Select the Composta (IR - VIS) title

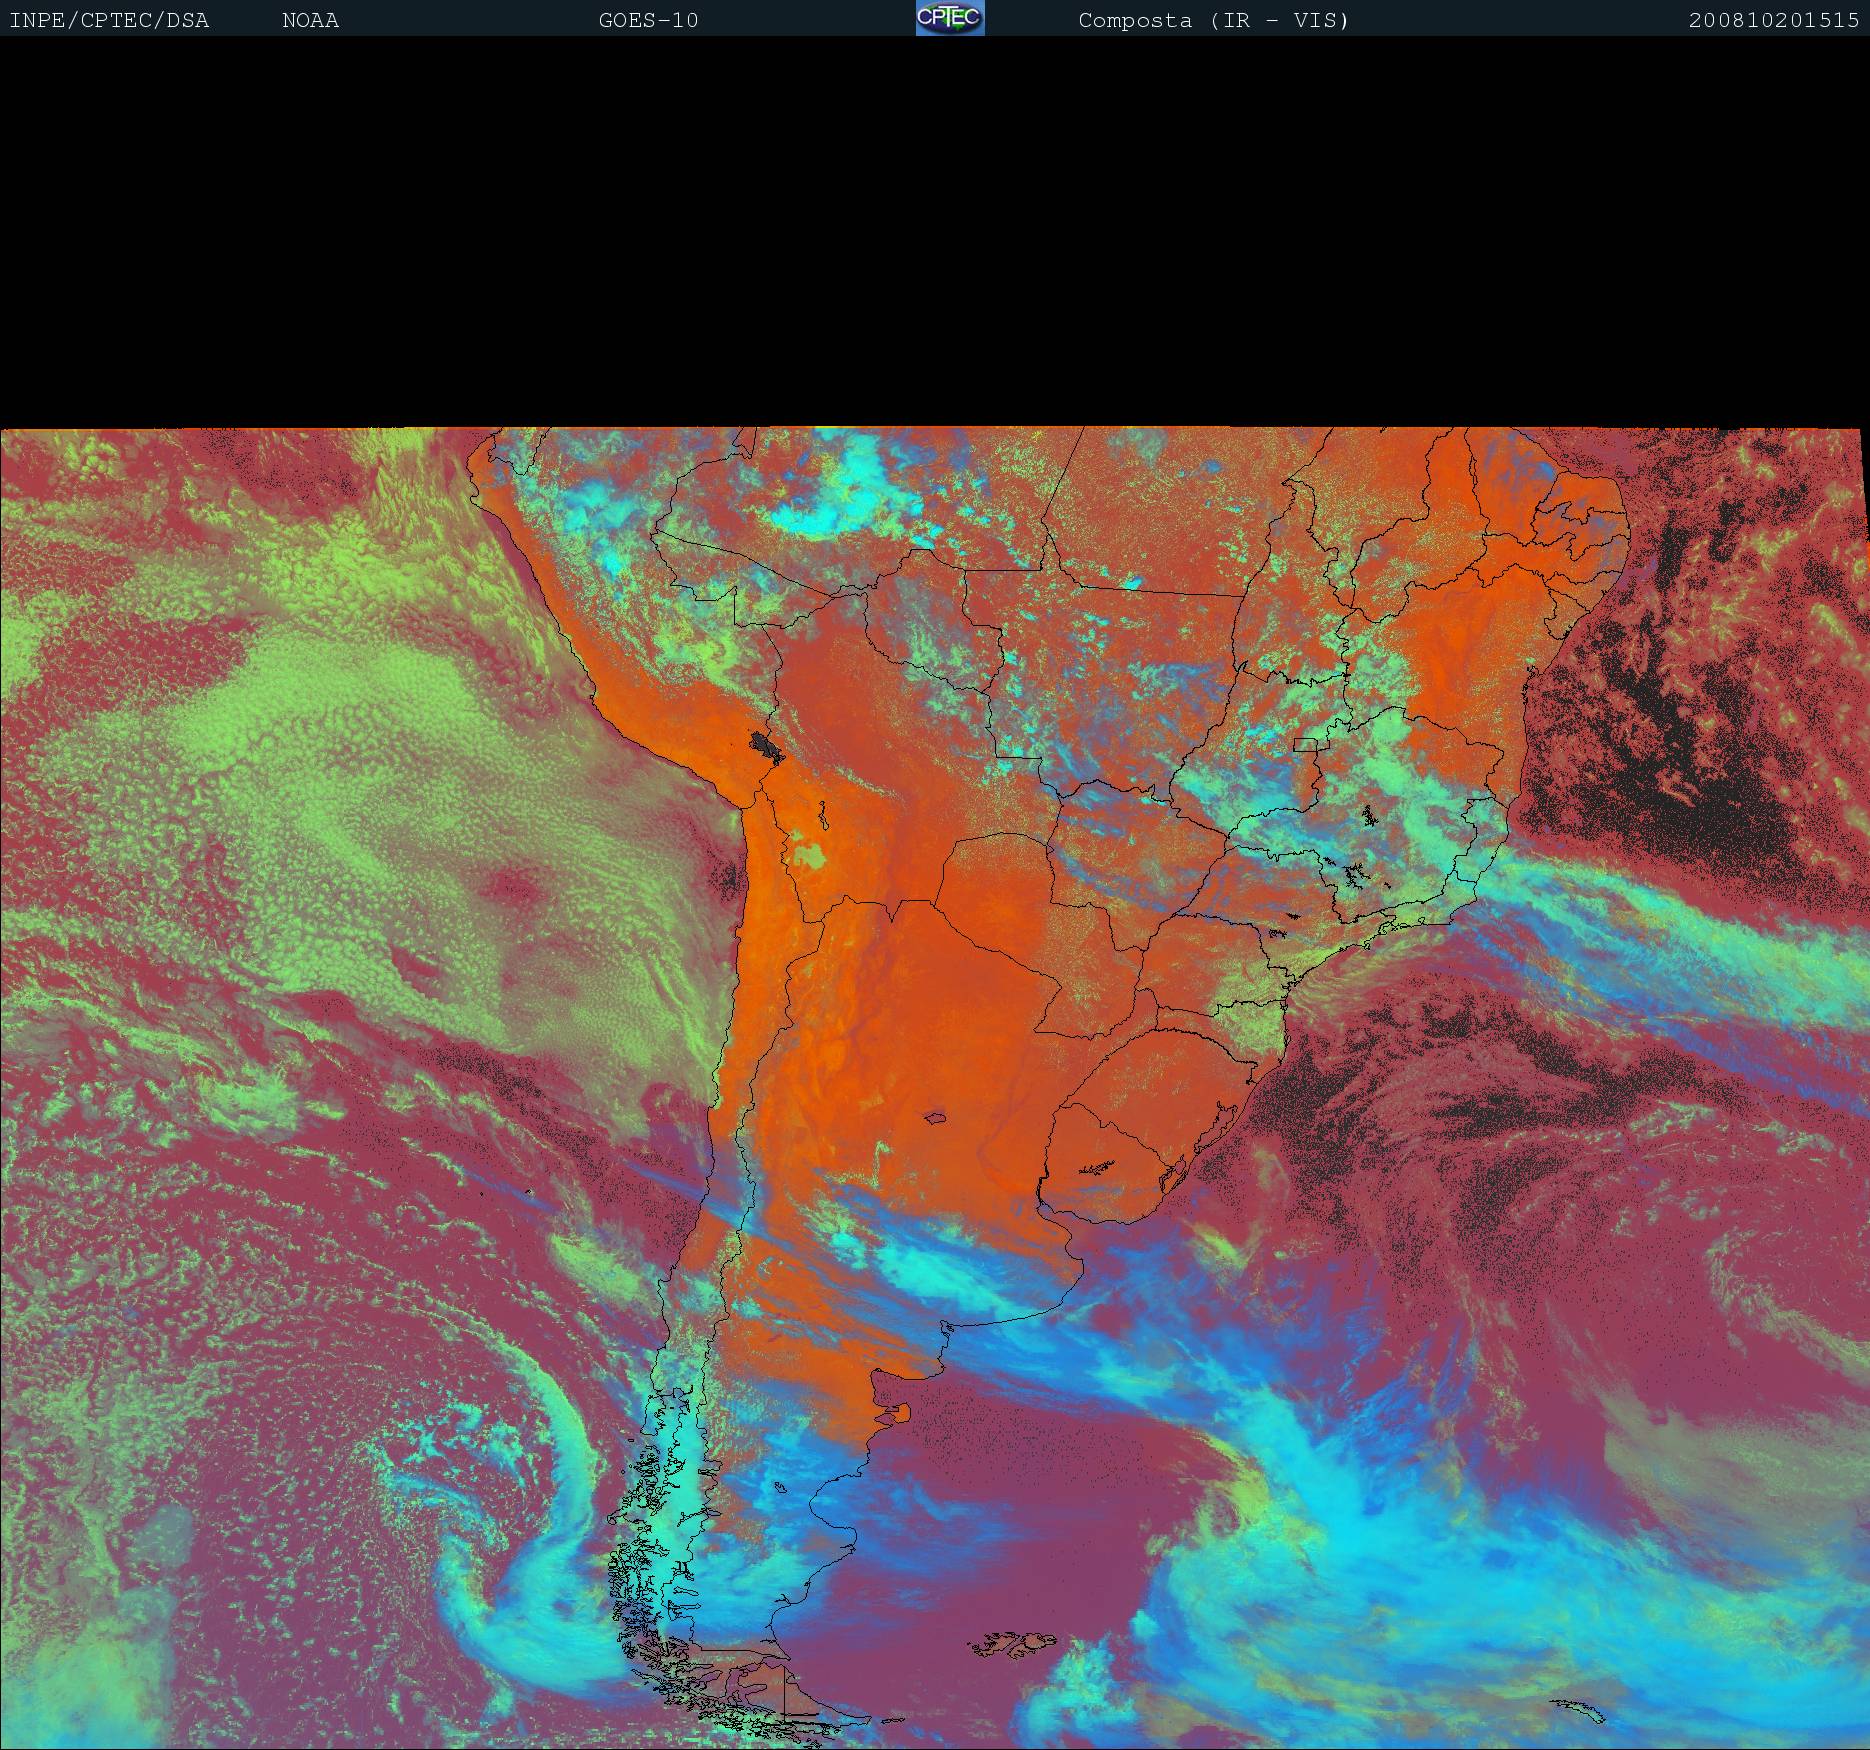(x=1213, y=21)
